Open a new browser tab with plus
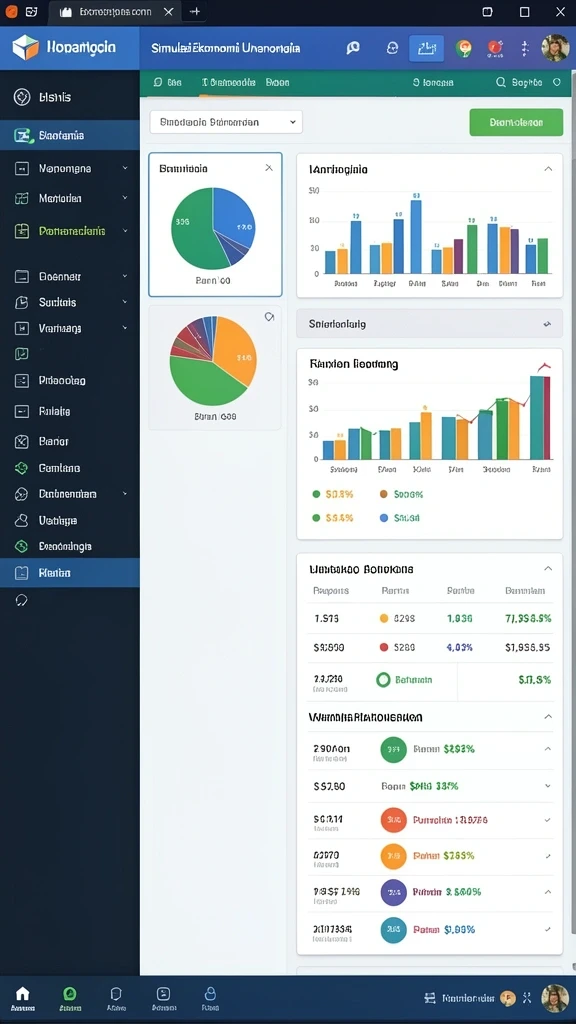The height and width of the screenshot is (1024, 576). coord(195,12)
